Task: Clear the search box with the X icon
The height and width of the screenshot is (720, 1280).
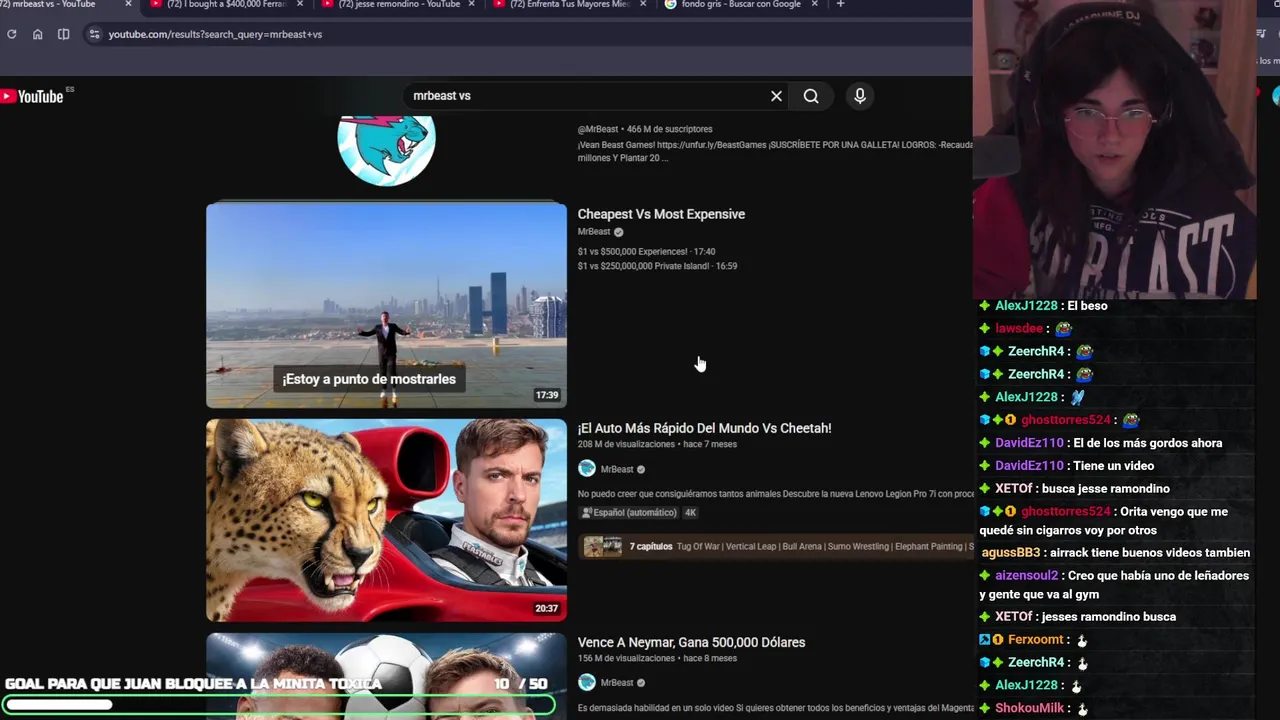Action: (776, 96)
